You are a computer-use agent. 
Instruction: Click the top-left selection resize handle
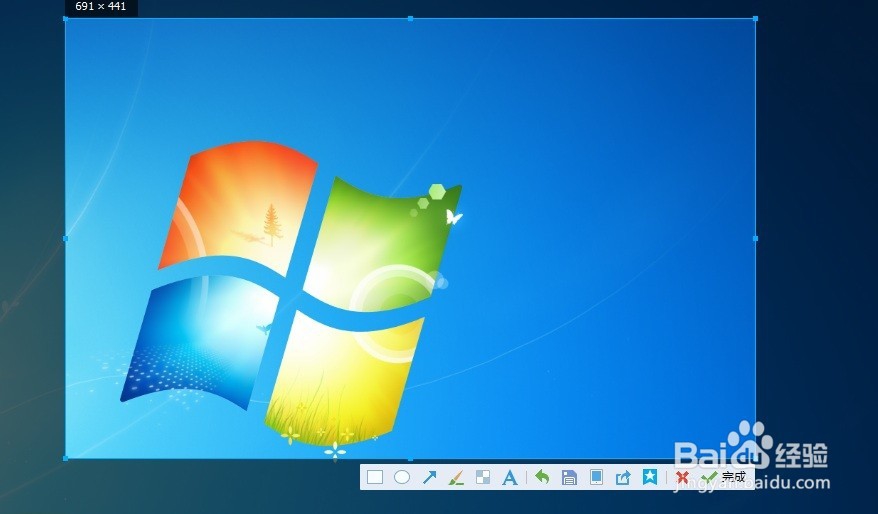click(66, 18)
